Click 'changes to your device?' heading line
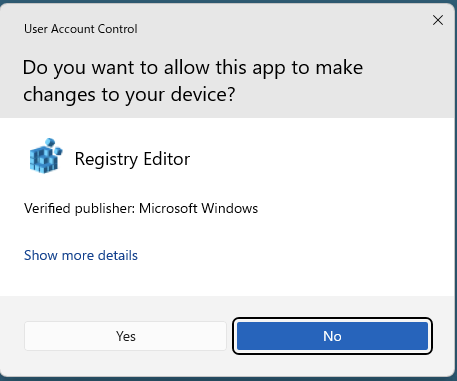The width and height of the screenshot is (457, 381). (129, 94)
